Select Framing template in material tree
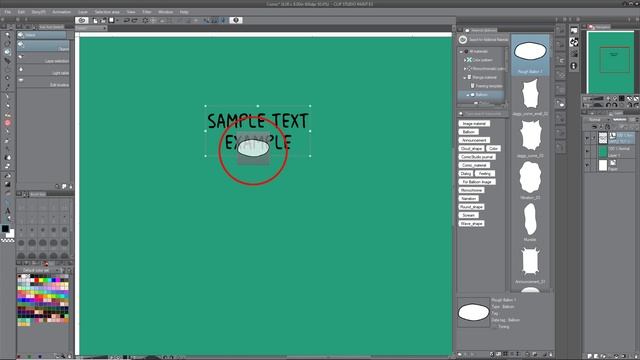640x360 pixels. click(486, 86)
